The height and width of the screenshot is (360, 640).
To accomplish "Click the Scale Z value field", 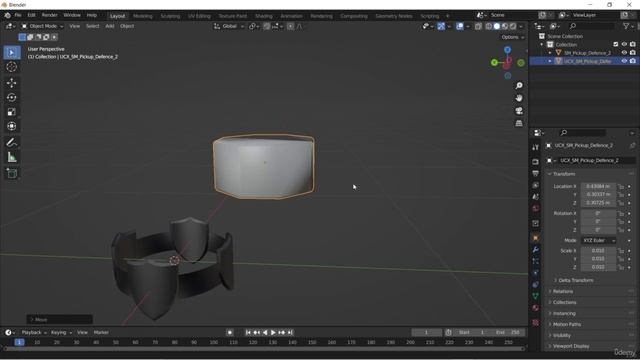I will point(598,267).
